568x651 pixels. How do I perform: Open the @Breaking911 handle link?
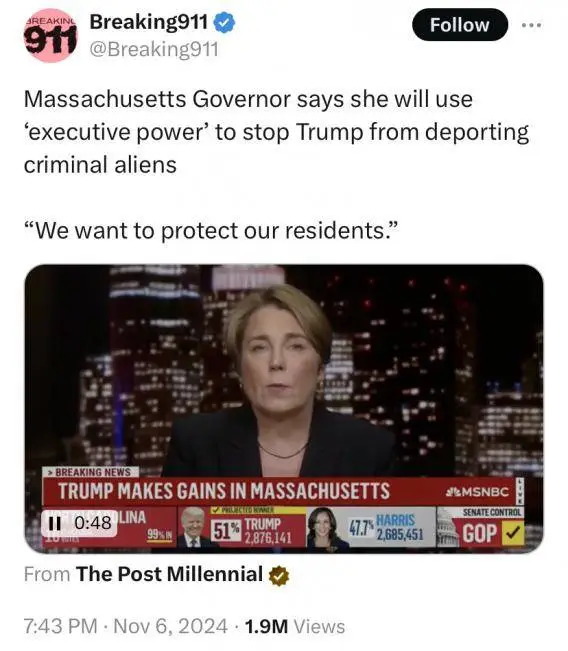point(154,49)
